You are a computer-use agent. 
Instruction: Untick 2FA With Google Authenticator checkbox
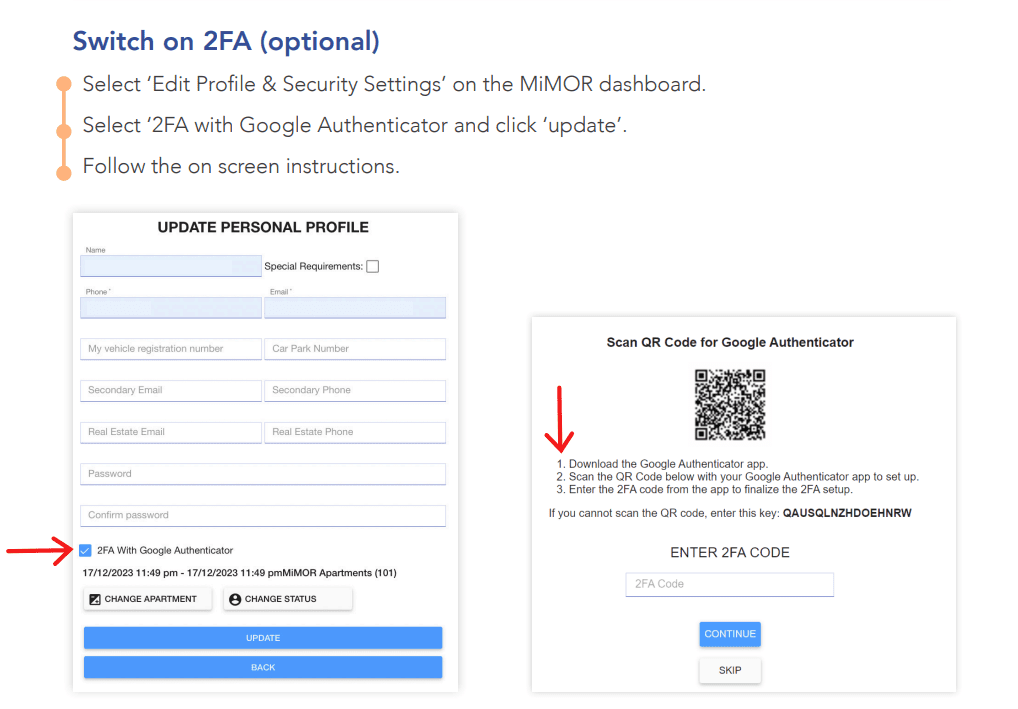click(85, 551)
